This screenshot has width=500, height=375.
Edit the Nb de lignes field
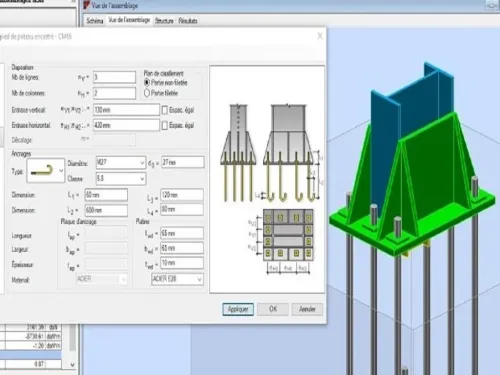(114, 77)
